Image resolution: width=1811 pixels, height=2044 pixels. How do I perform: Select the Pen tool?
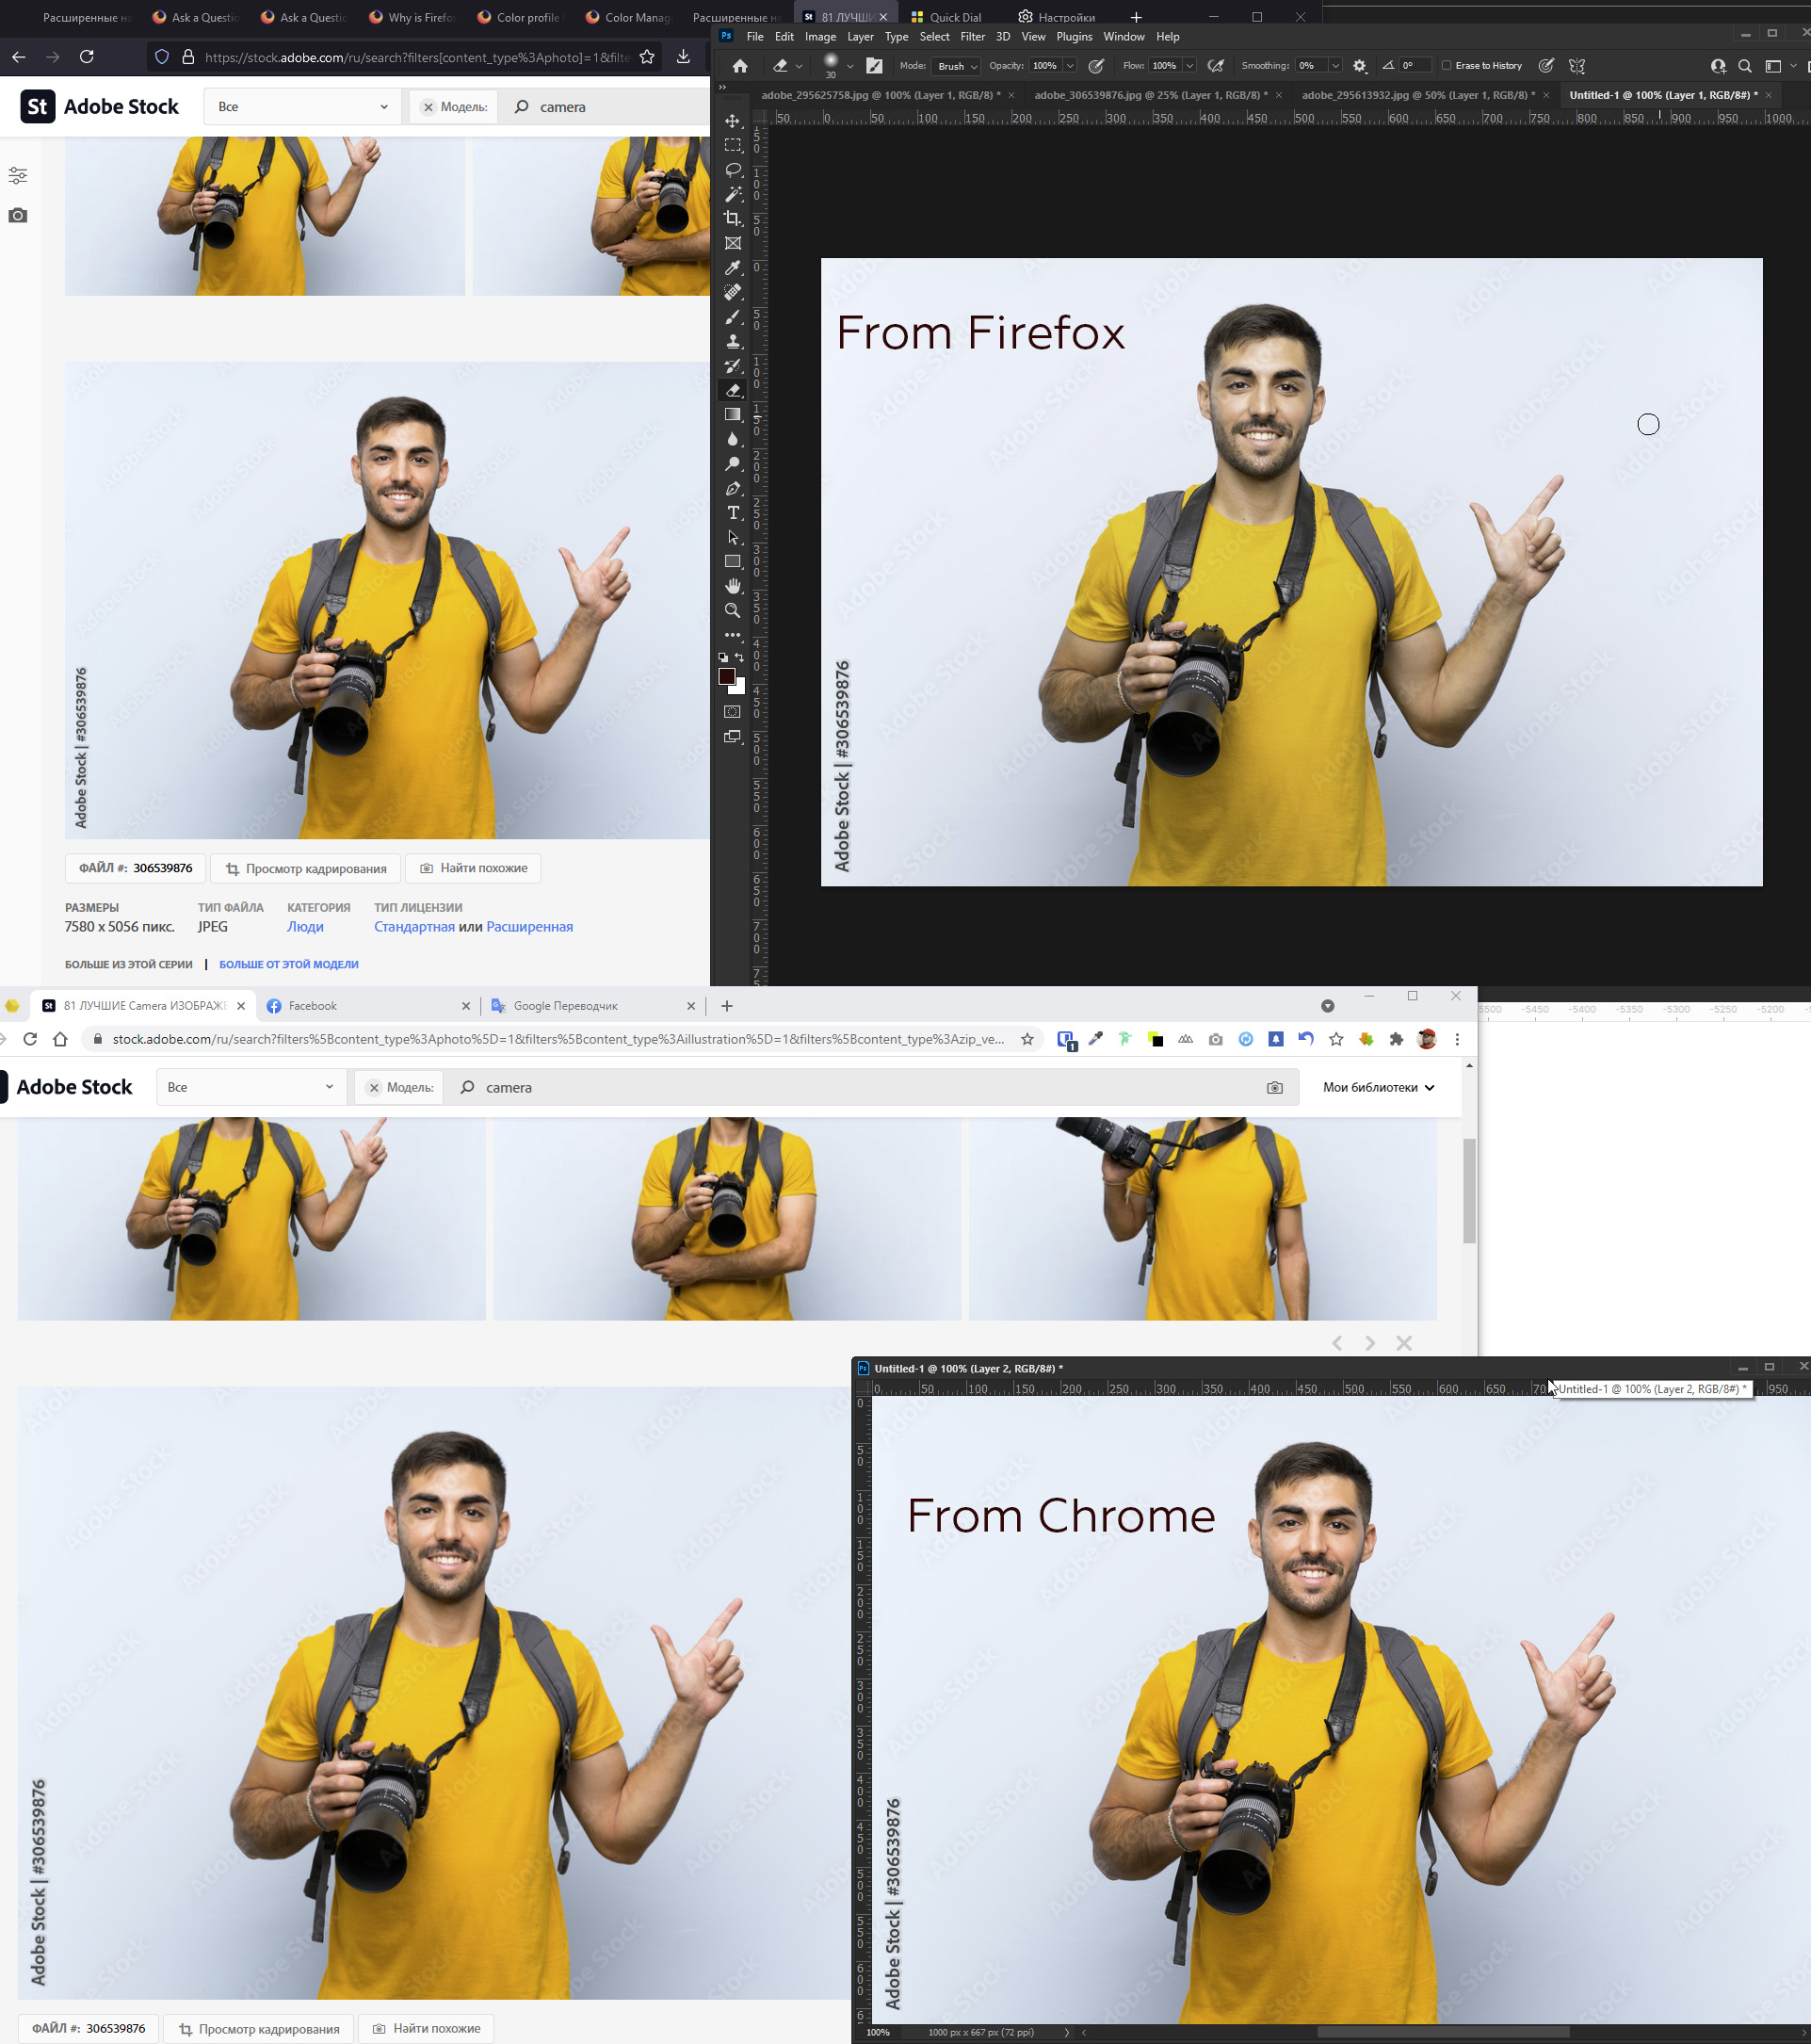click(732, 488)
